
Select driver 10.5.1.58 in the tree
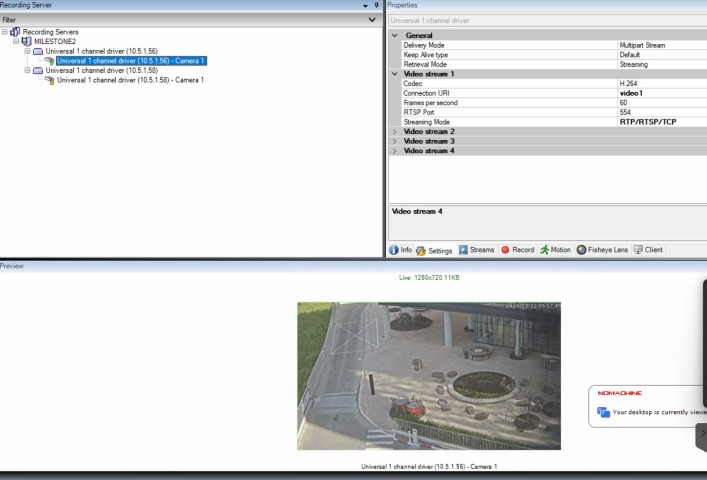[101, 71]
